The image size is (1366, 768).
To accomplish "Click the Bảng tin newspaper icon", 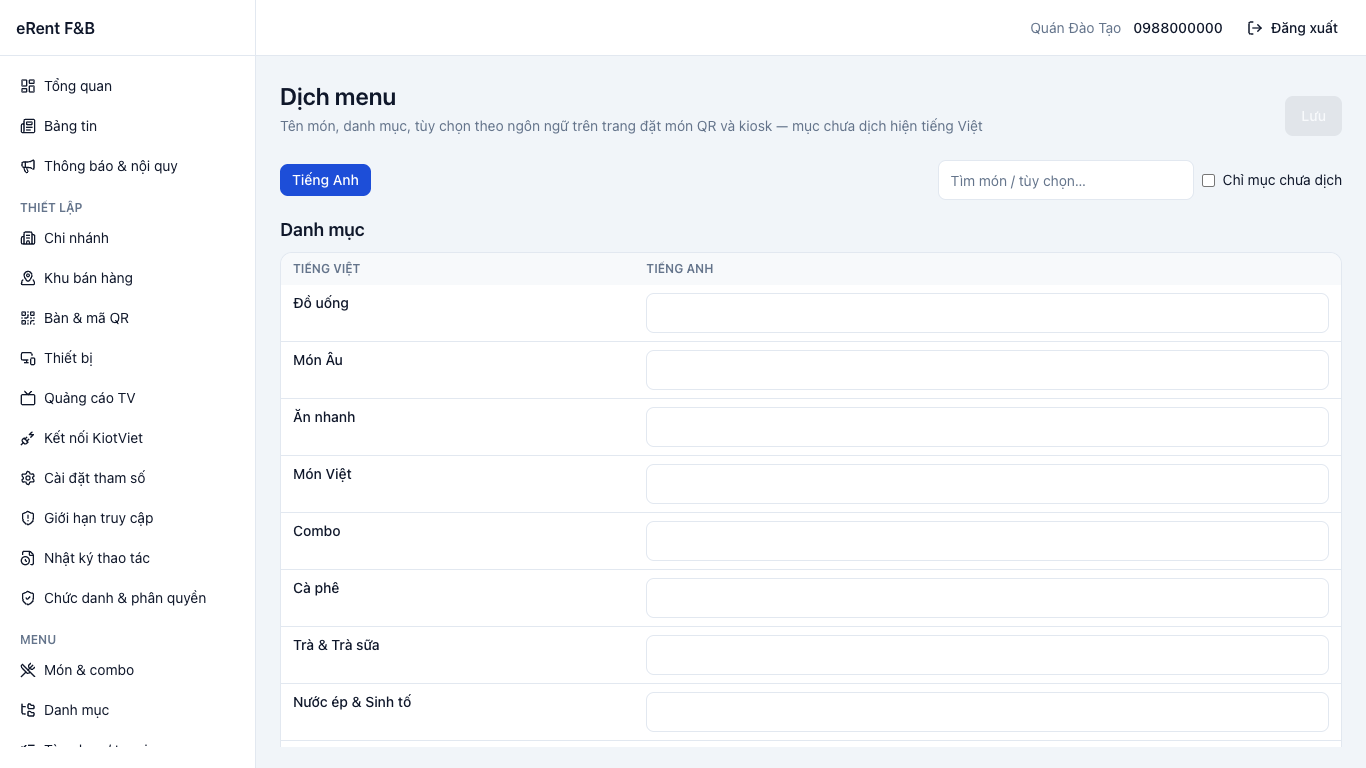I will (x=28, y=126).
